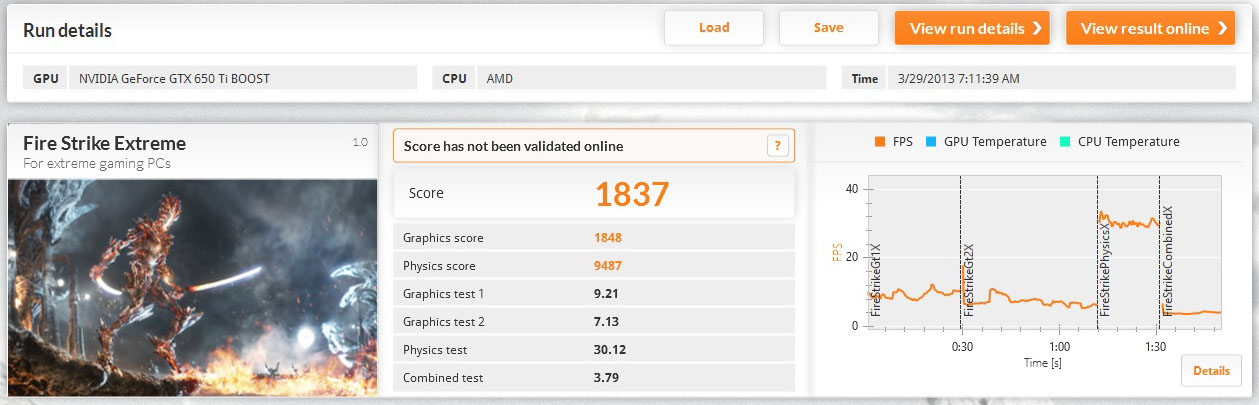1259x405 pixels.
Task: Click 'Score has not been validated online' message
Action: pos(513,146)
